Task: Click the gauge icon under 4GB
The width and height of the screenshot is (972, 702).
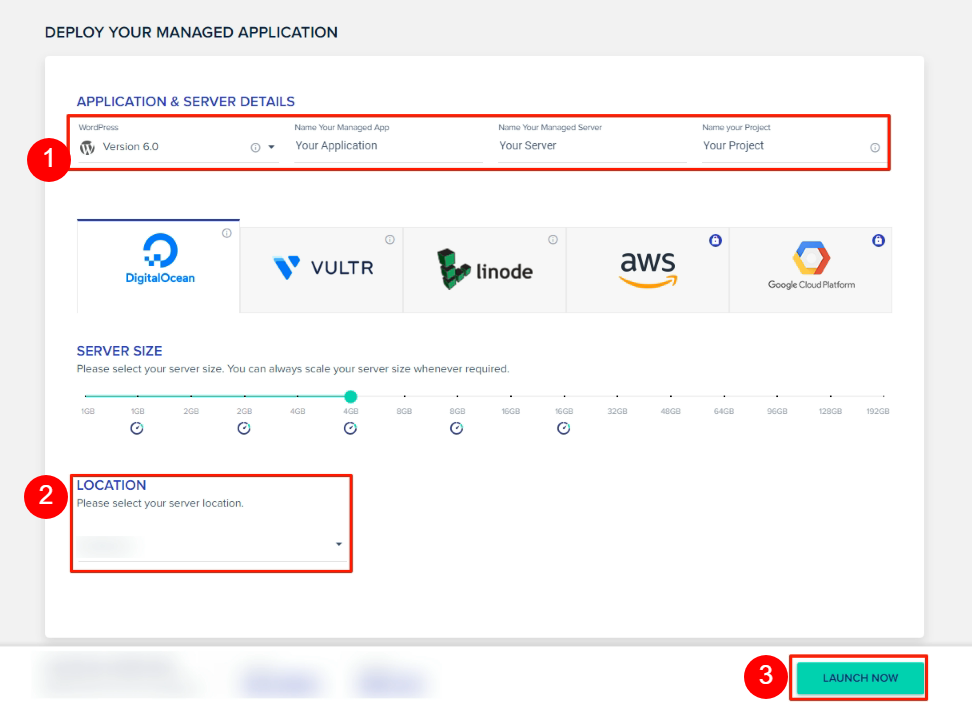Action: click(x=350, y=429)
